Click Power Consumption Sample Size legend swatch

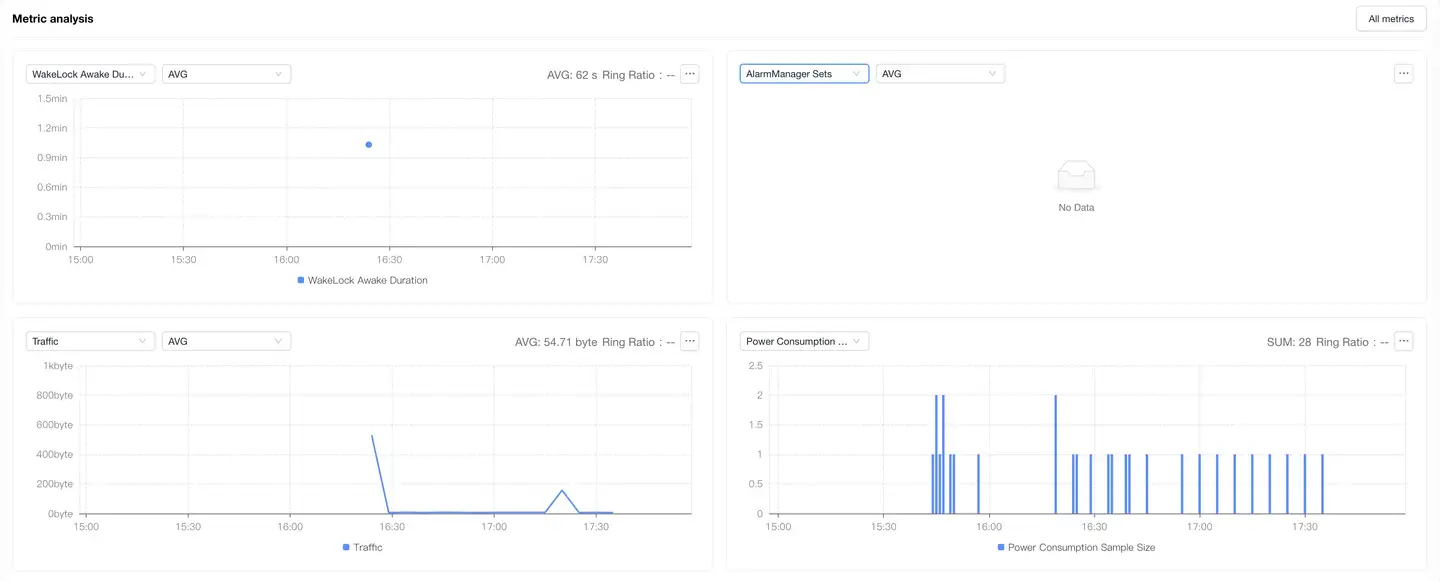(x=1001, y=548)
